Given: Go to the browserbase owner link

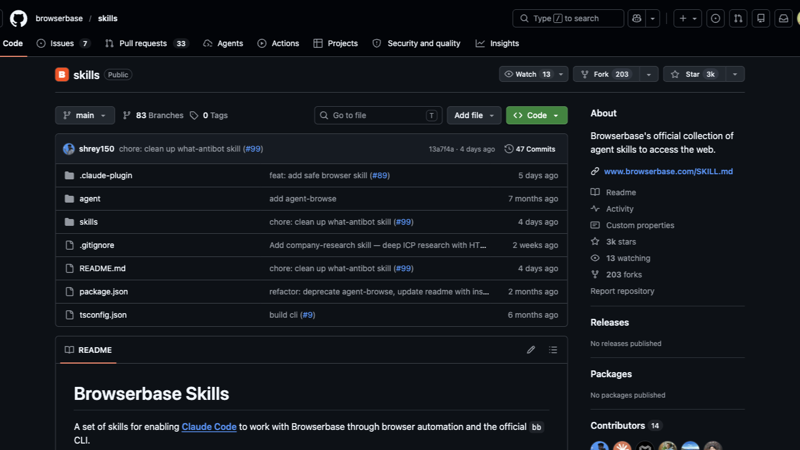Looking at the screenshot, I should pos(59,18).
